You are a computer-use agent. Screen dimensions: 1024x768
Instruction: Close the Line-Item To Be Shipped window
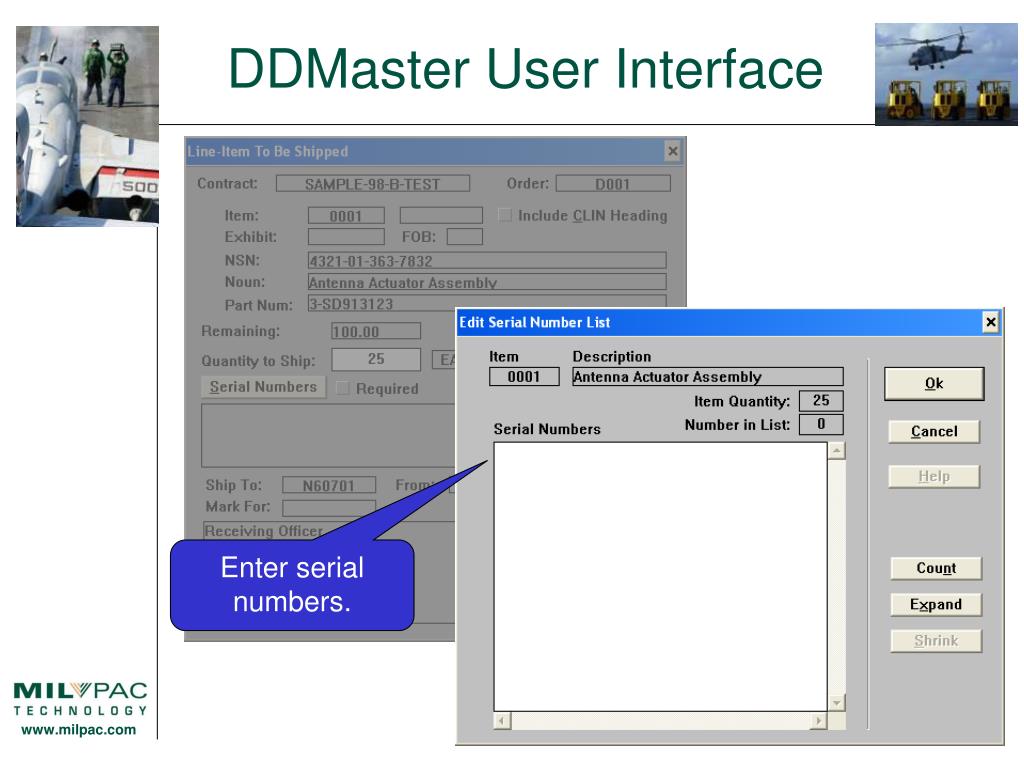673,152
